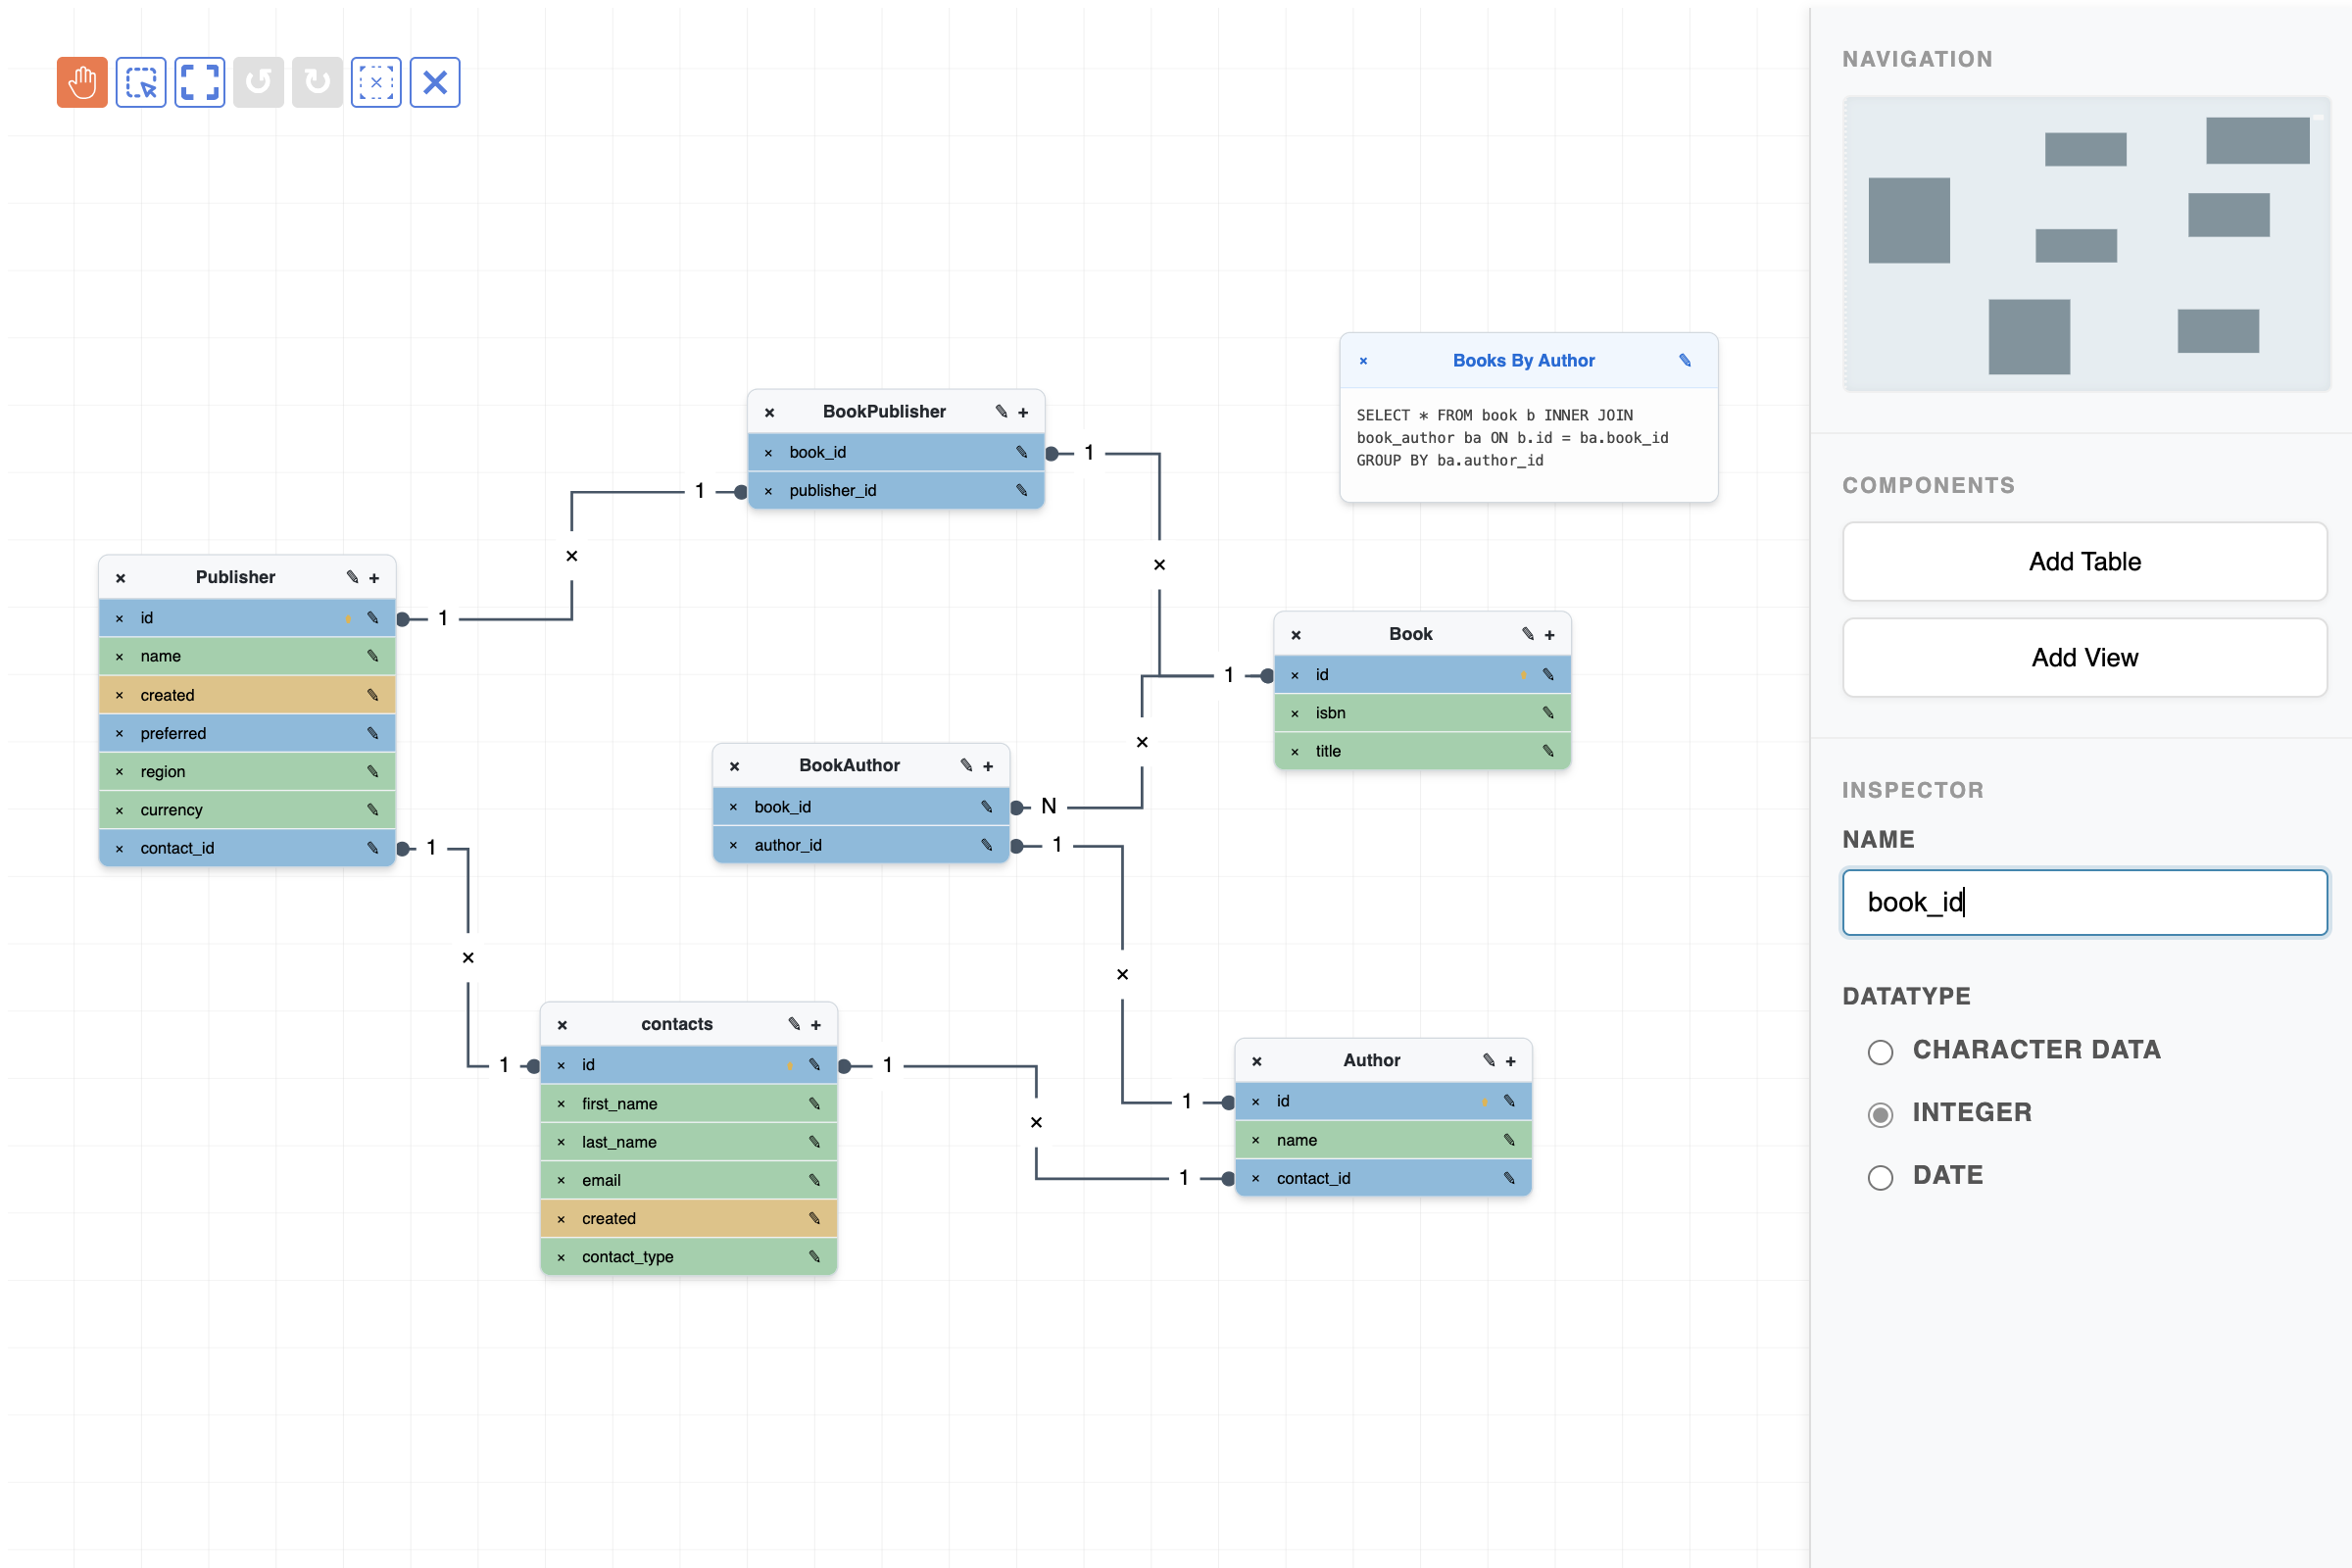Select the Author name column row
Image resolution: width=2352 pixels, height=1568 pixels.
point(1383,1140)
